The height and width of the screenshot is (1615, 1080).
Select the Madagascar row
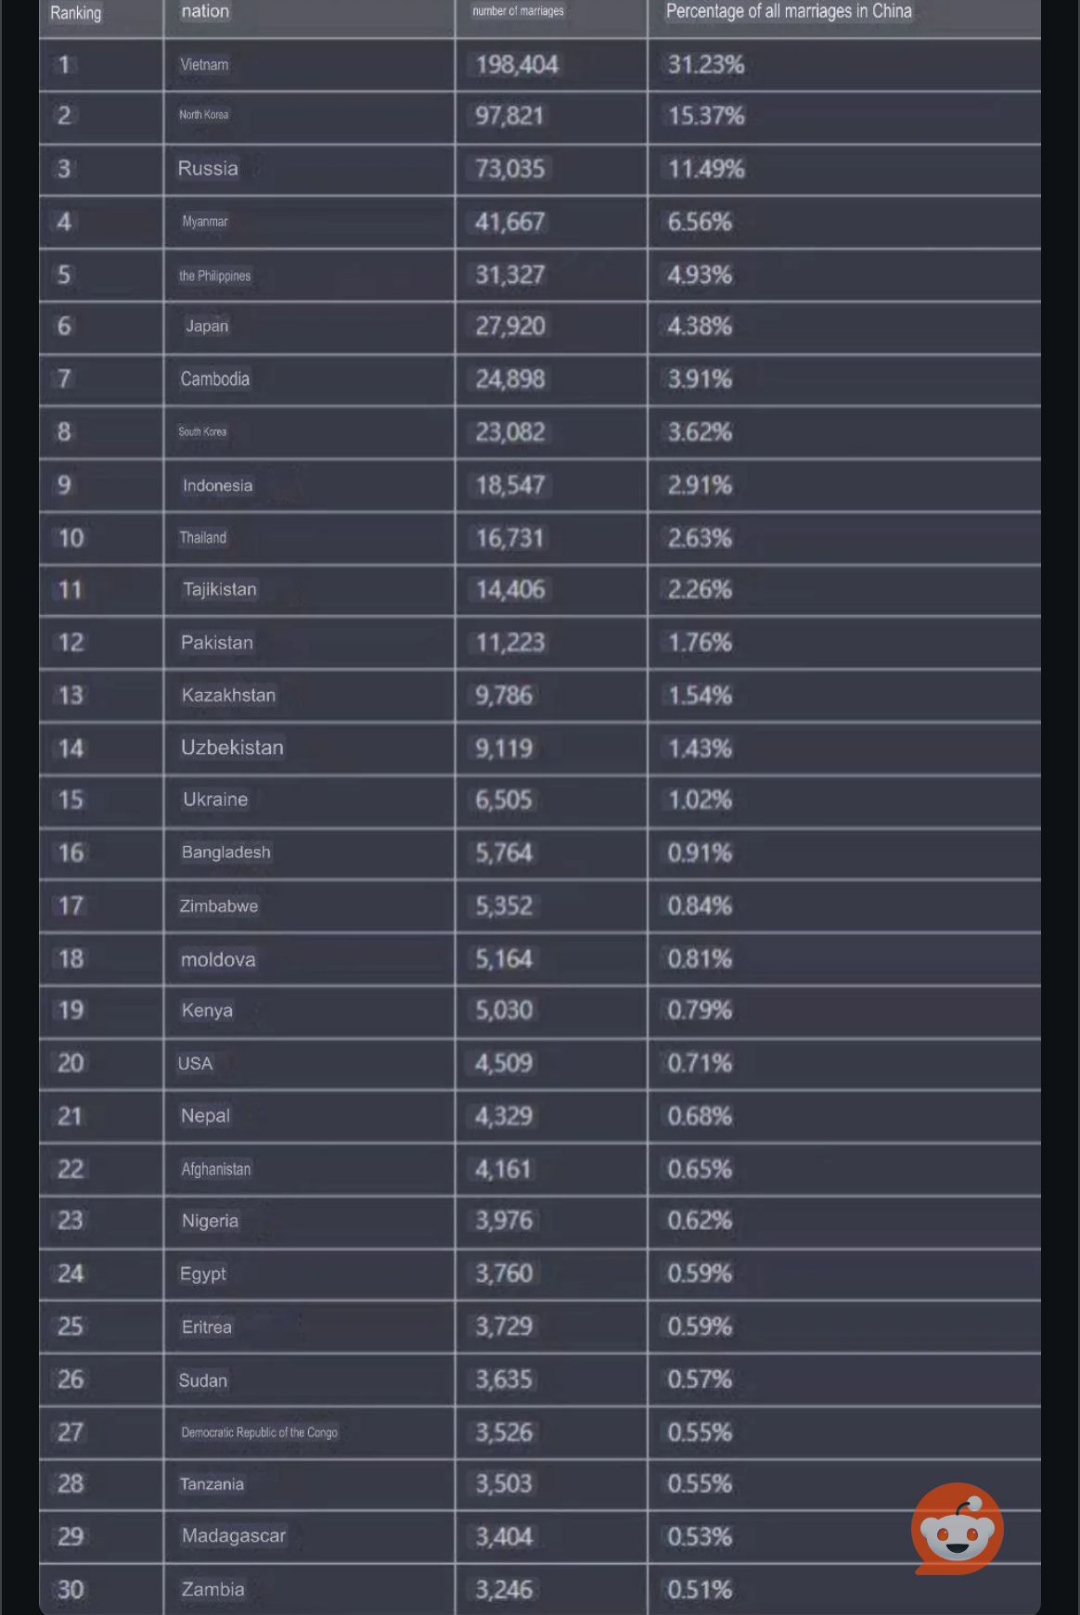[540, 1536]
